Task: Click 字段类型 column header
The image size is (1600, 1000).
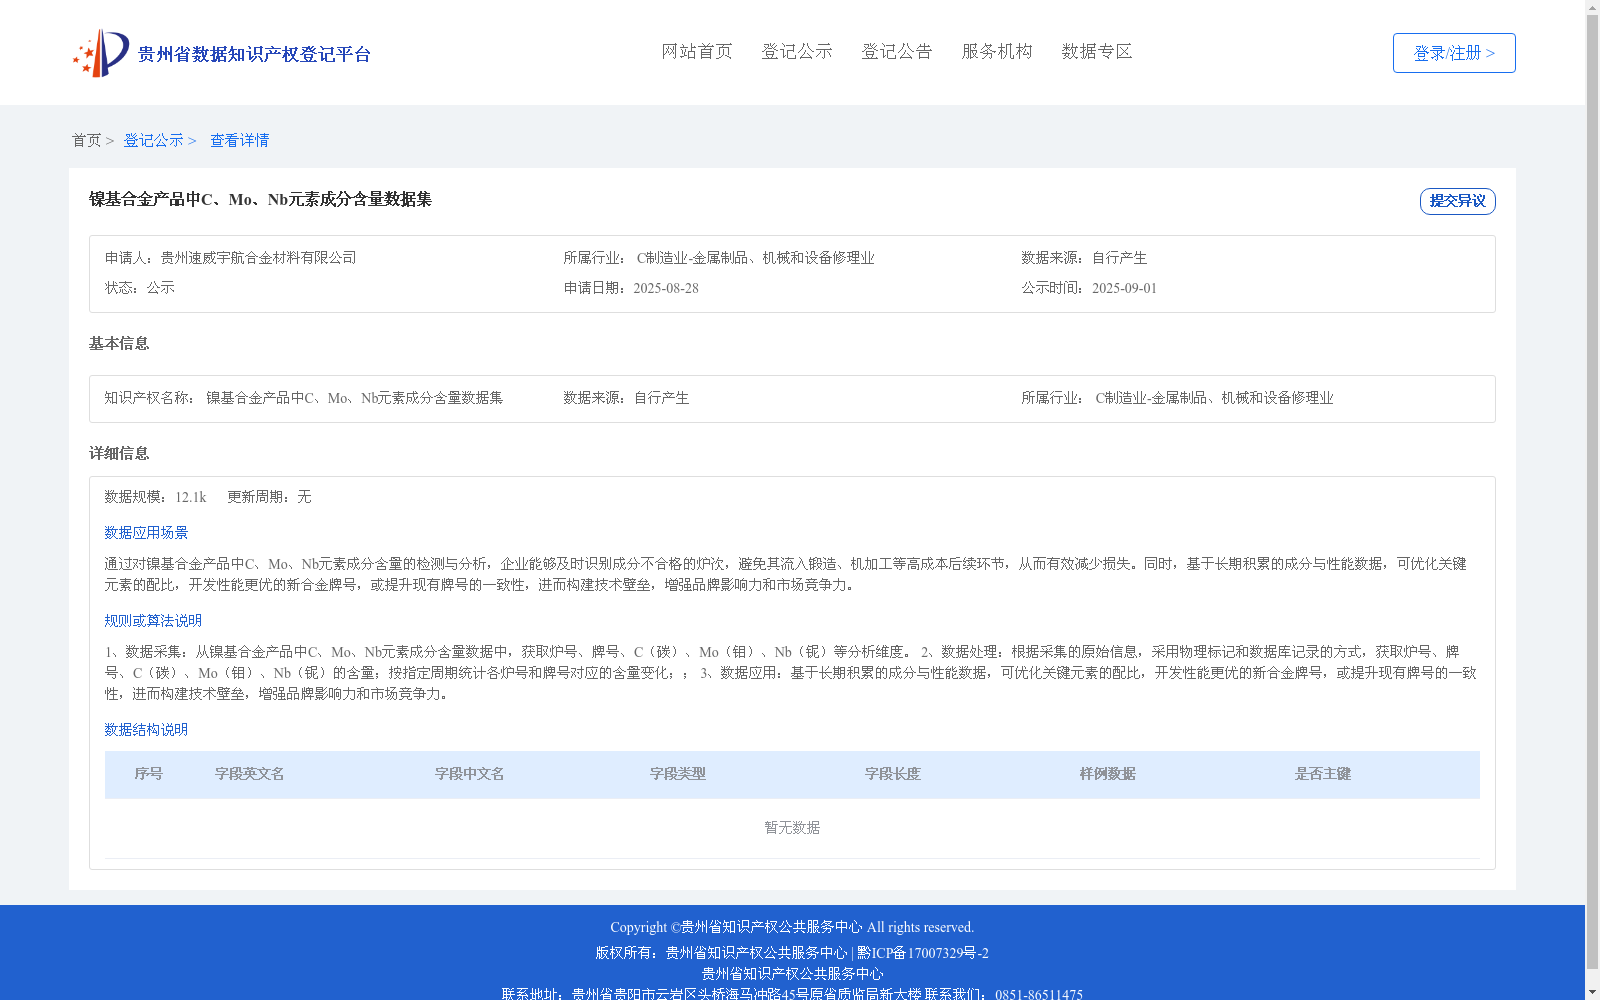Action: pyautogui.click(x=678, y=774)
